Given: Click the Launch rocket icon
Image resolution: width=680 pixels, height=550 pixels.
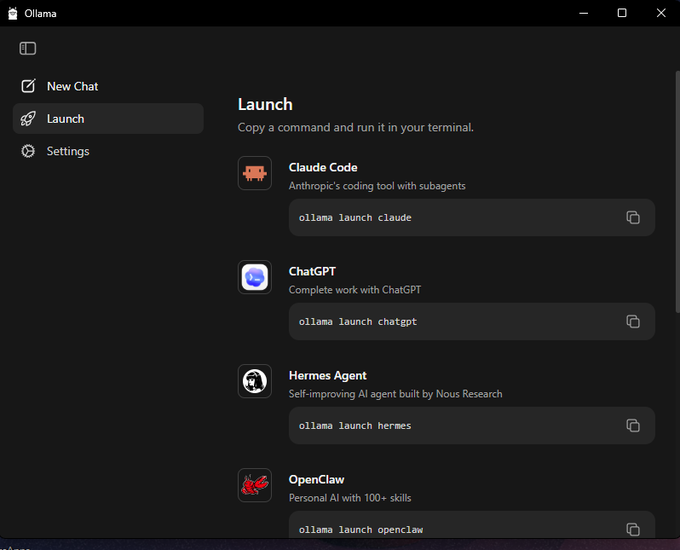Looking at the screenshot, I should coord(28,118).
